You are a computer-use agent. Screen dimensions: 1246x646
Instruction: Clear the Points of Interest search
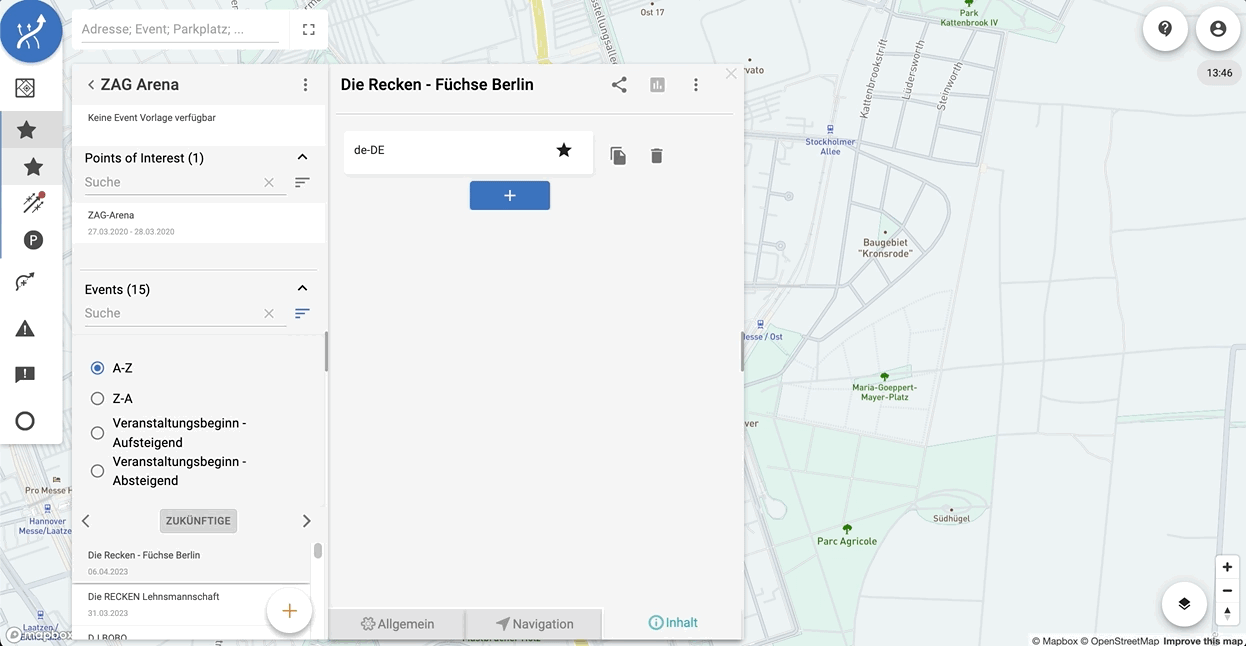tap(269, 183)
